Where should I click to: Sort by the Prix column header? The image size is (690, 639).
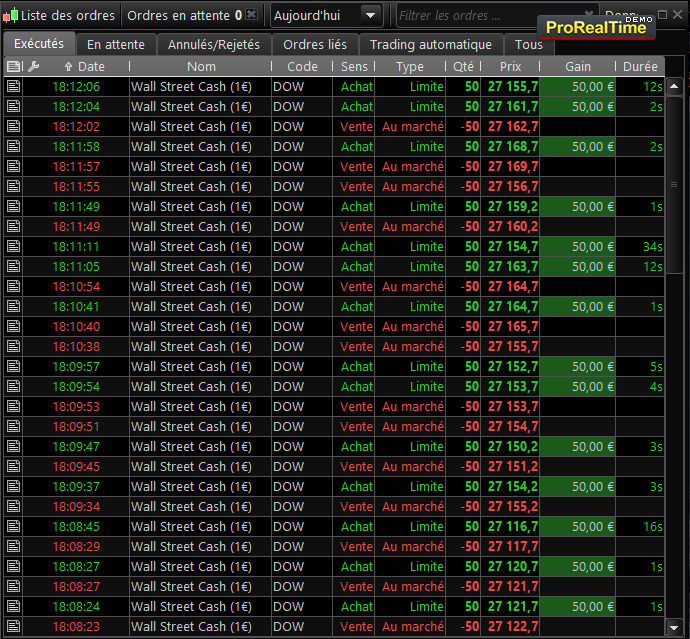click(510, 66)
